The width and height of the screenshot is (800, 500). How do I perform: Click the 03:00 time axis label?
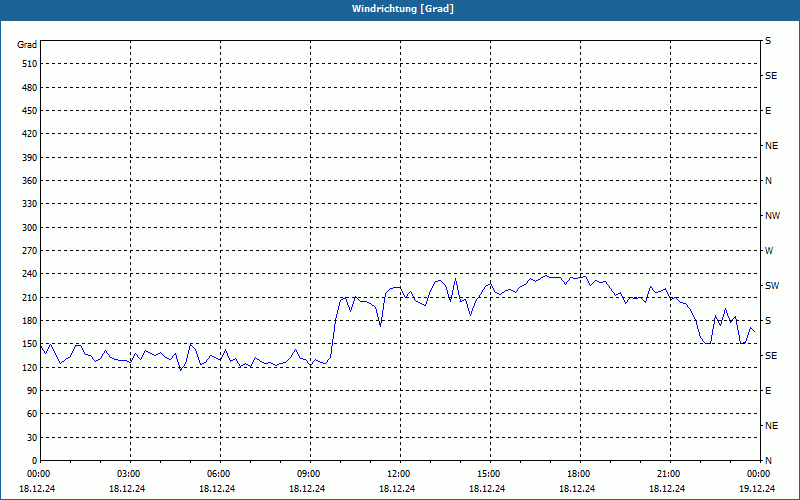click(x=131, y=474)
